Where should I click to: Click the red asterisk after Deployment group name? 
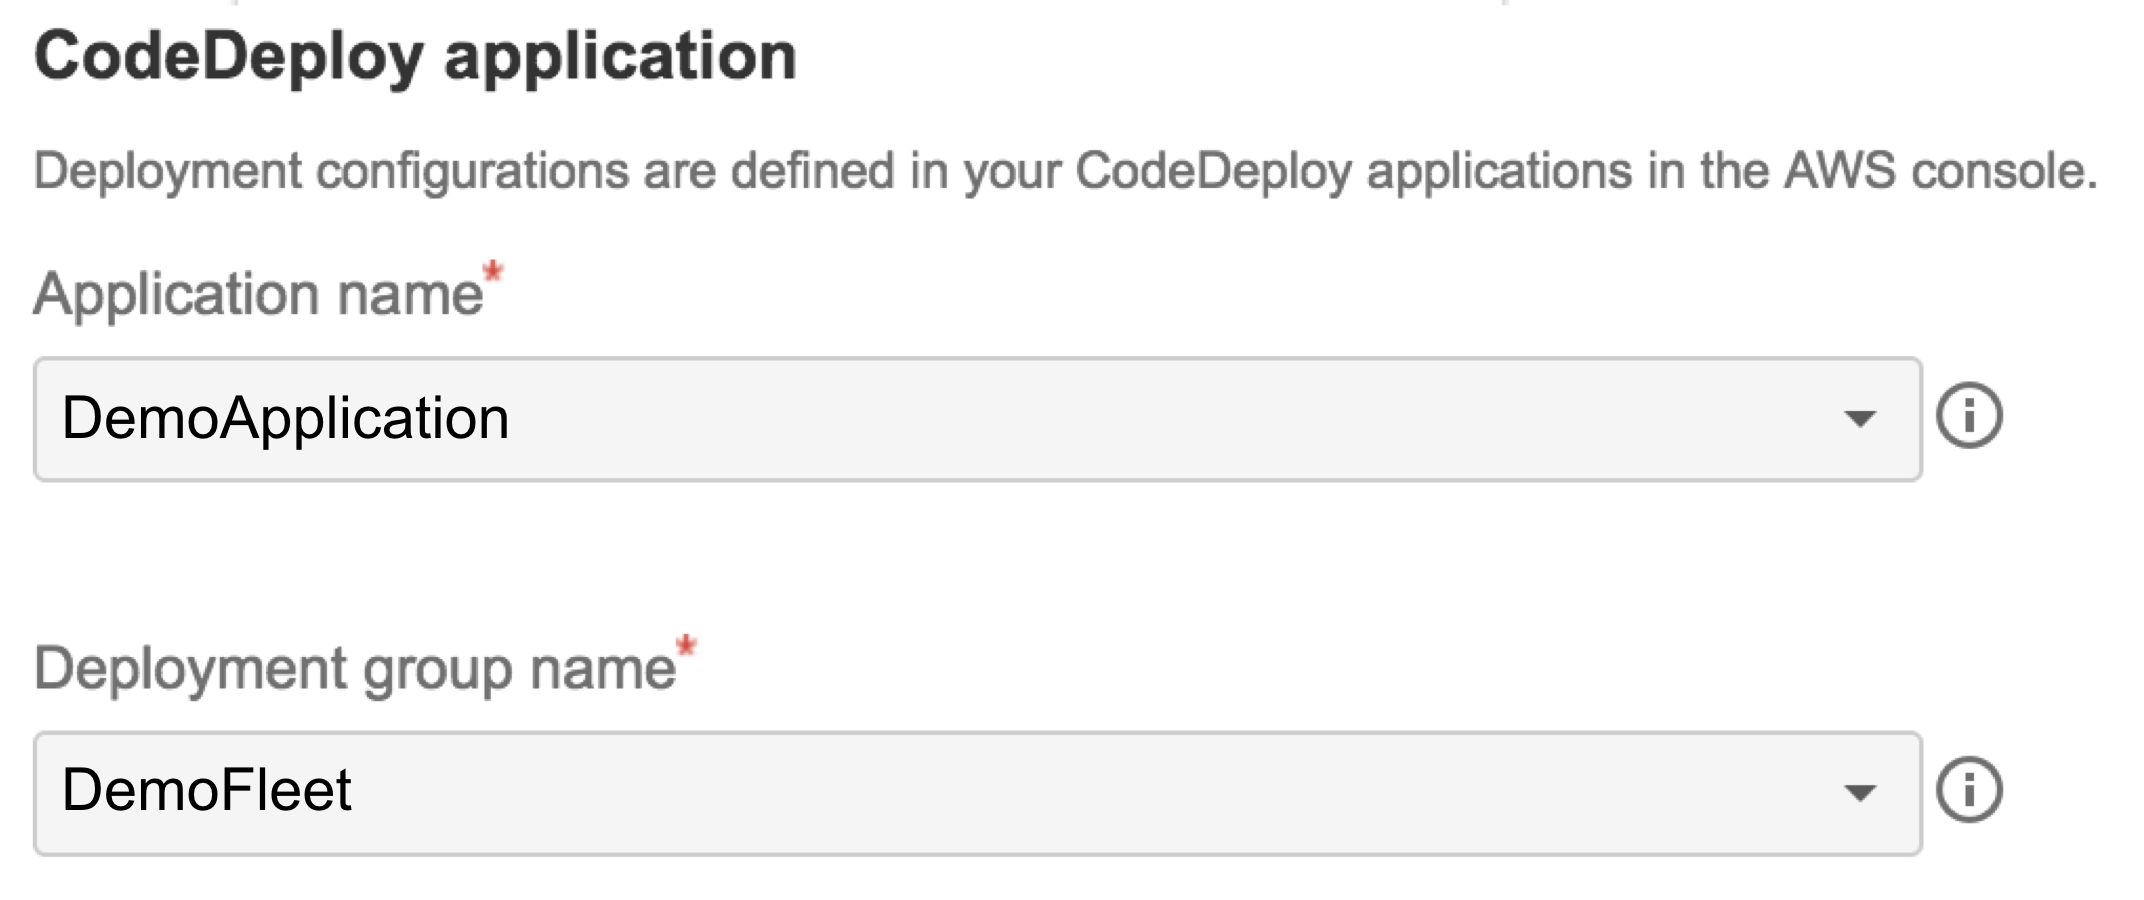pyautogui.click(x=685, y=645)
